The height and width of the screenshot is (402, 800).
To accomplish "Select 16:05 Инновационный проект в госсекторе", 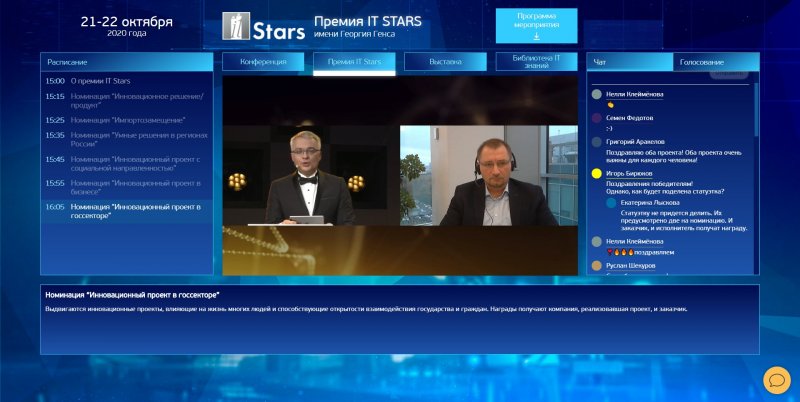I will tap(127, 211).
